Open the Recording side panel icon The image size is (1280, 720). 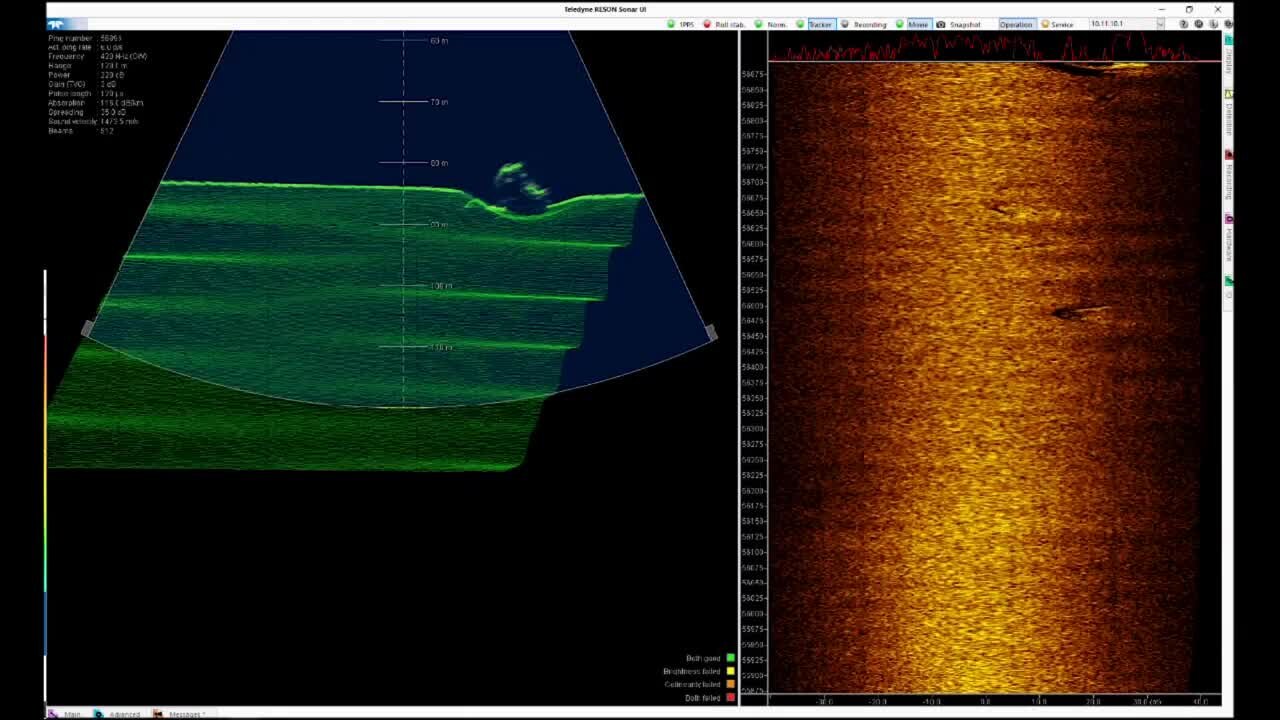click(1228, 155)
